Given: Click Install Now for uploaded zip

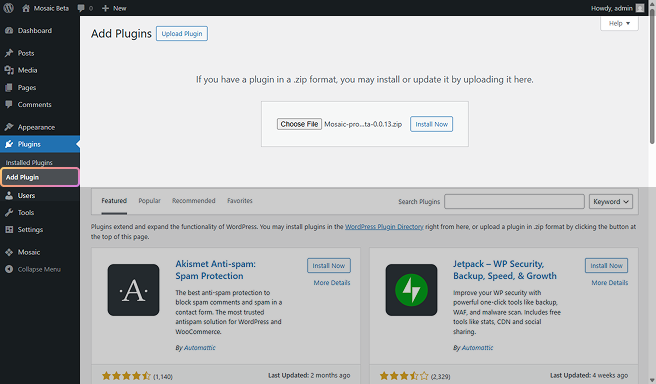Looking at the screenshot, I should pyautogui.click(x=431, y=124).
